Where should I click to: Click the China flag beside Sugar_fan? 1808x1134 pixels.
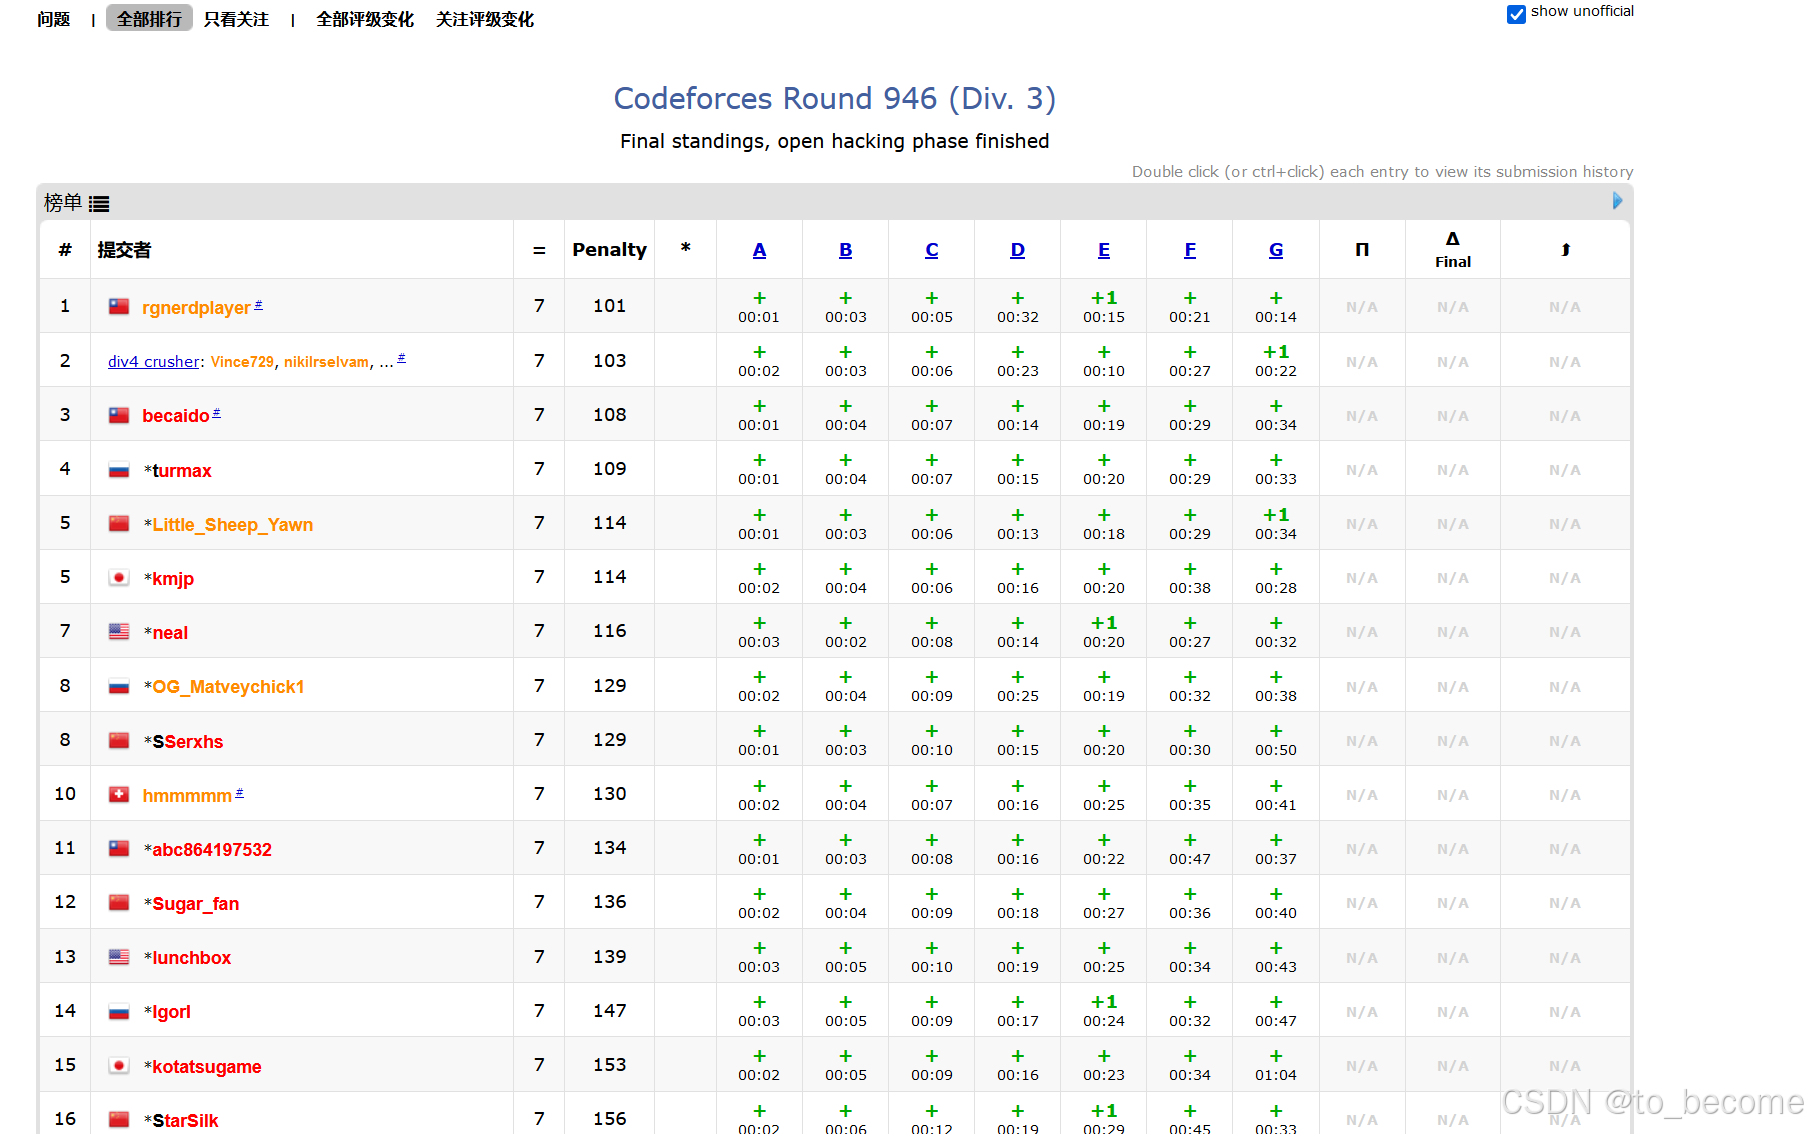tap(119, 903)
